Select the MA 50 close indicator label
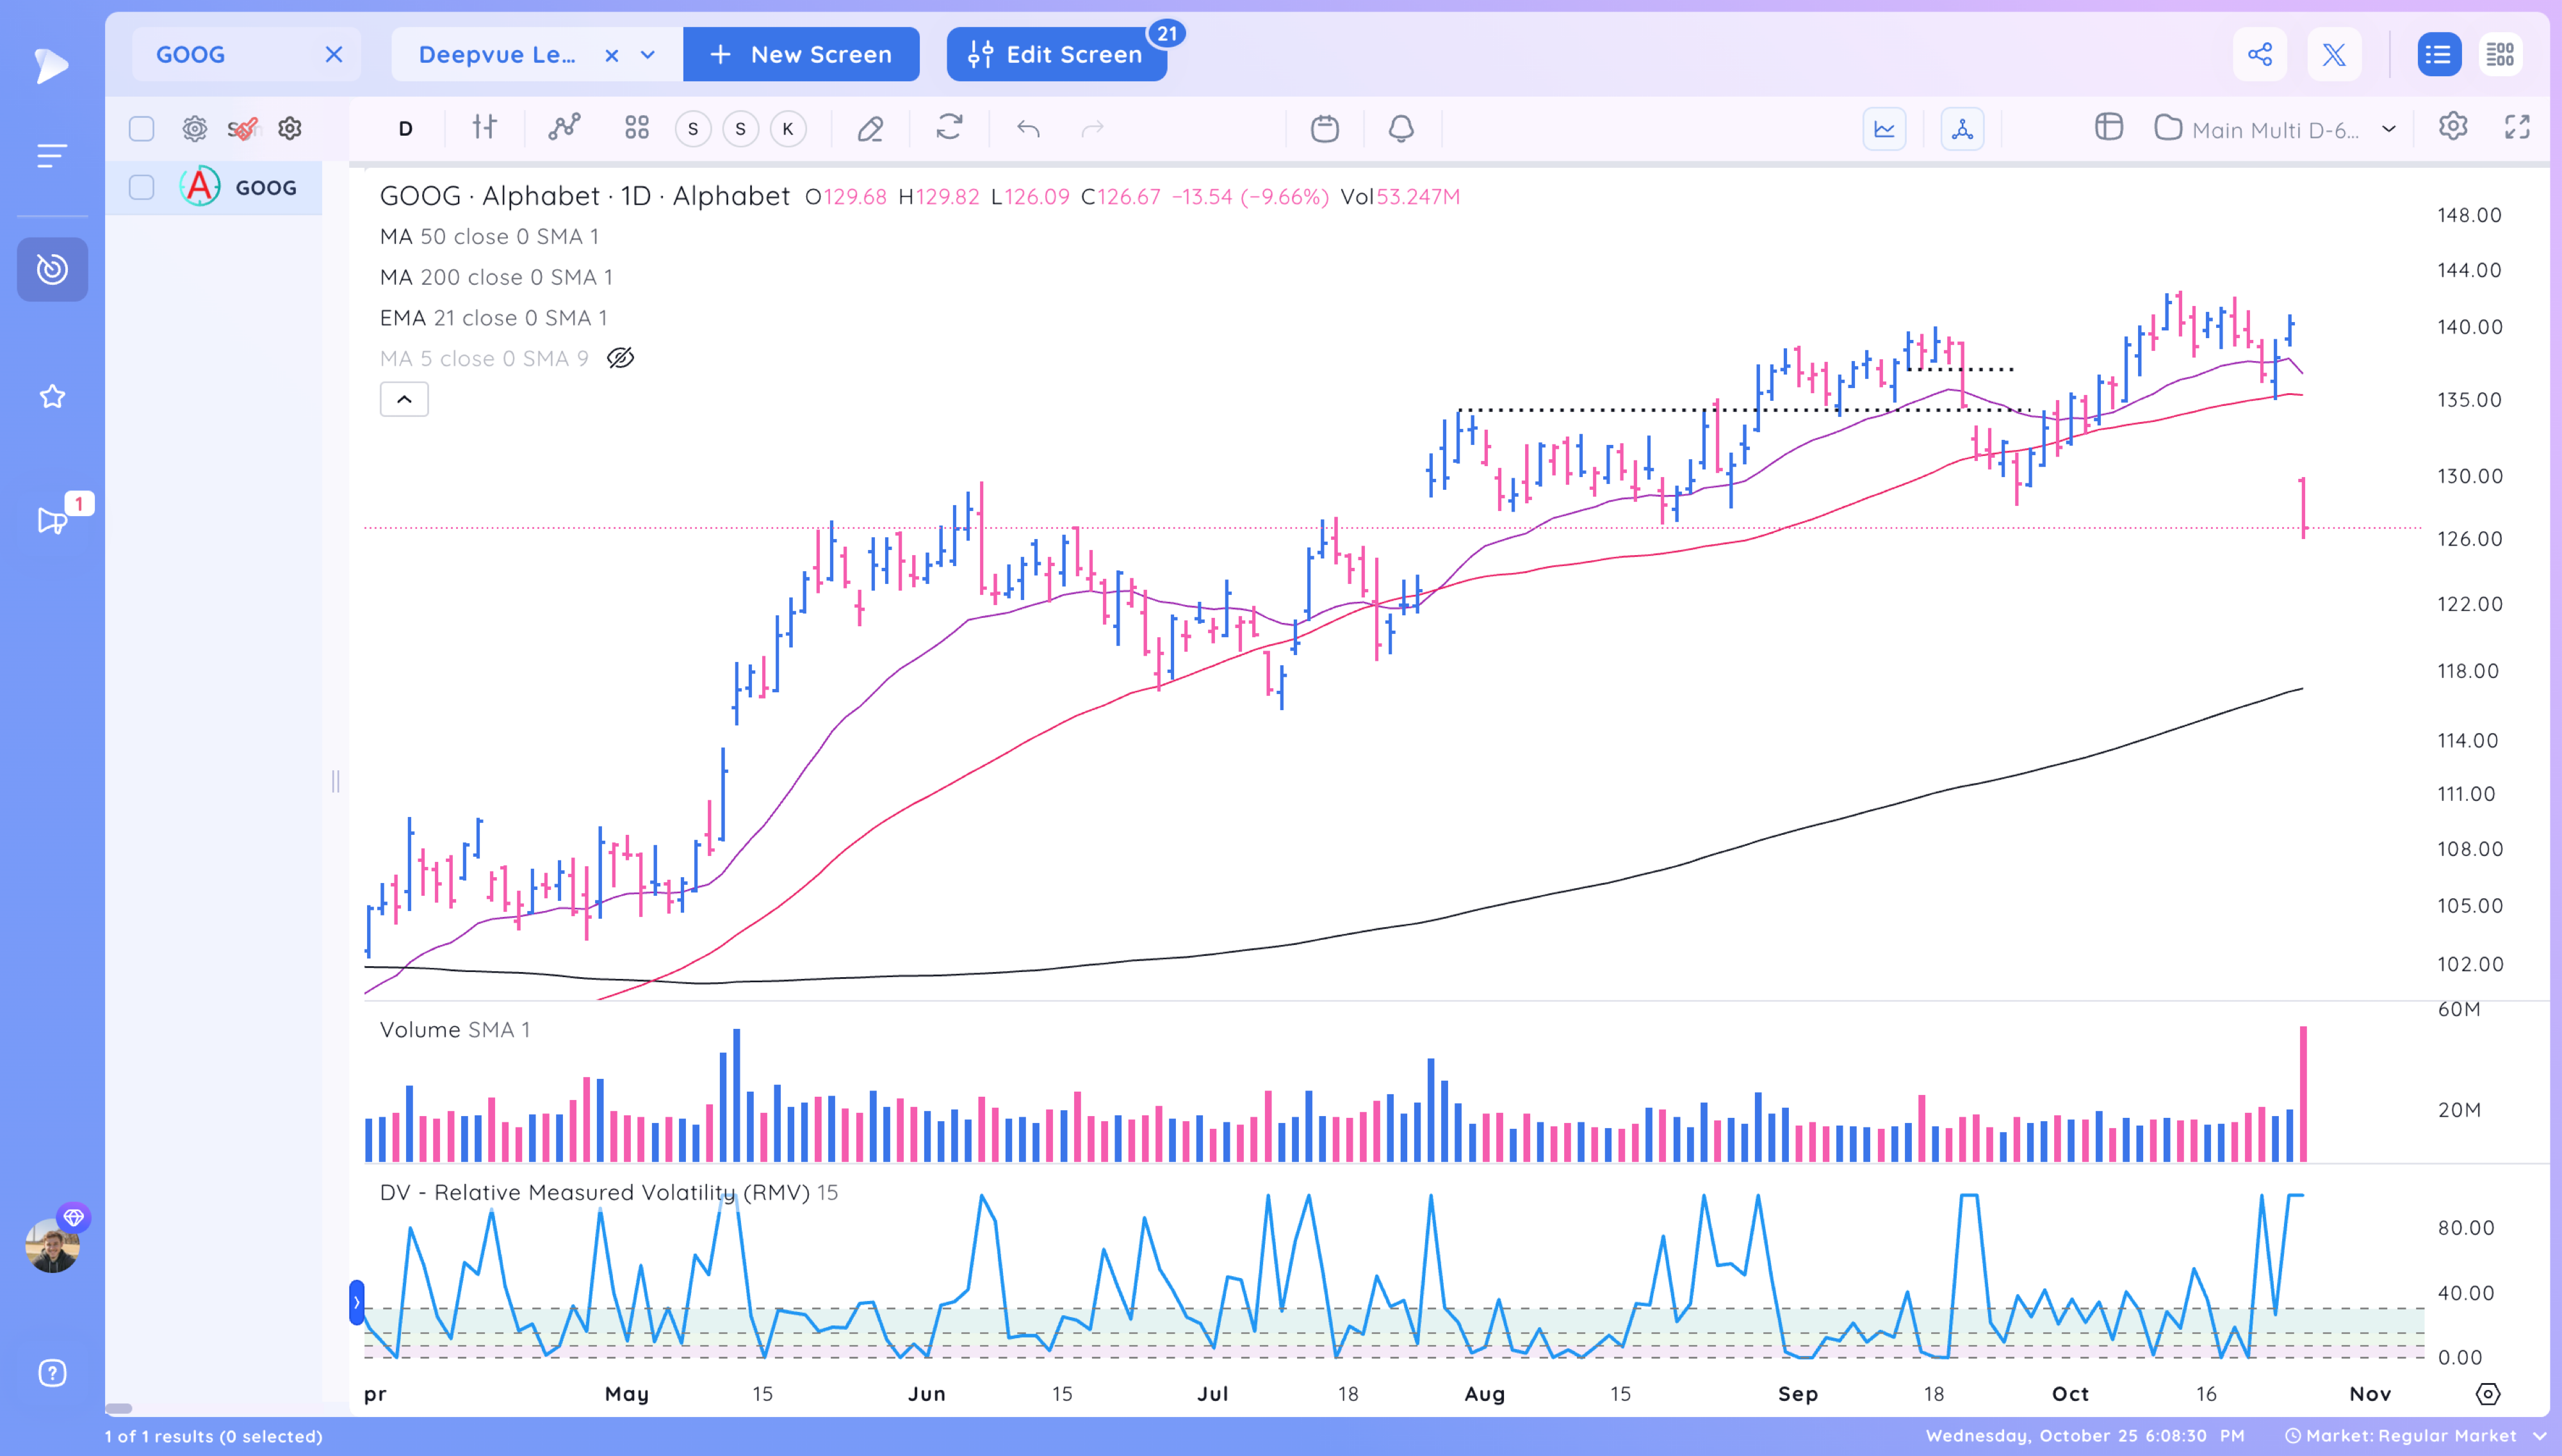Screen dimensions: 2562x1456 click(489, 236)
